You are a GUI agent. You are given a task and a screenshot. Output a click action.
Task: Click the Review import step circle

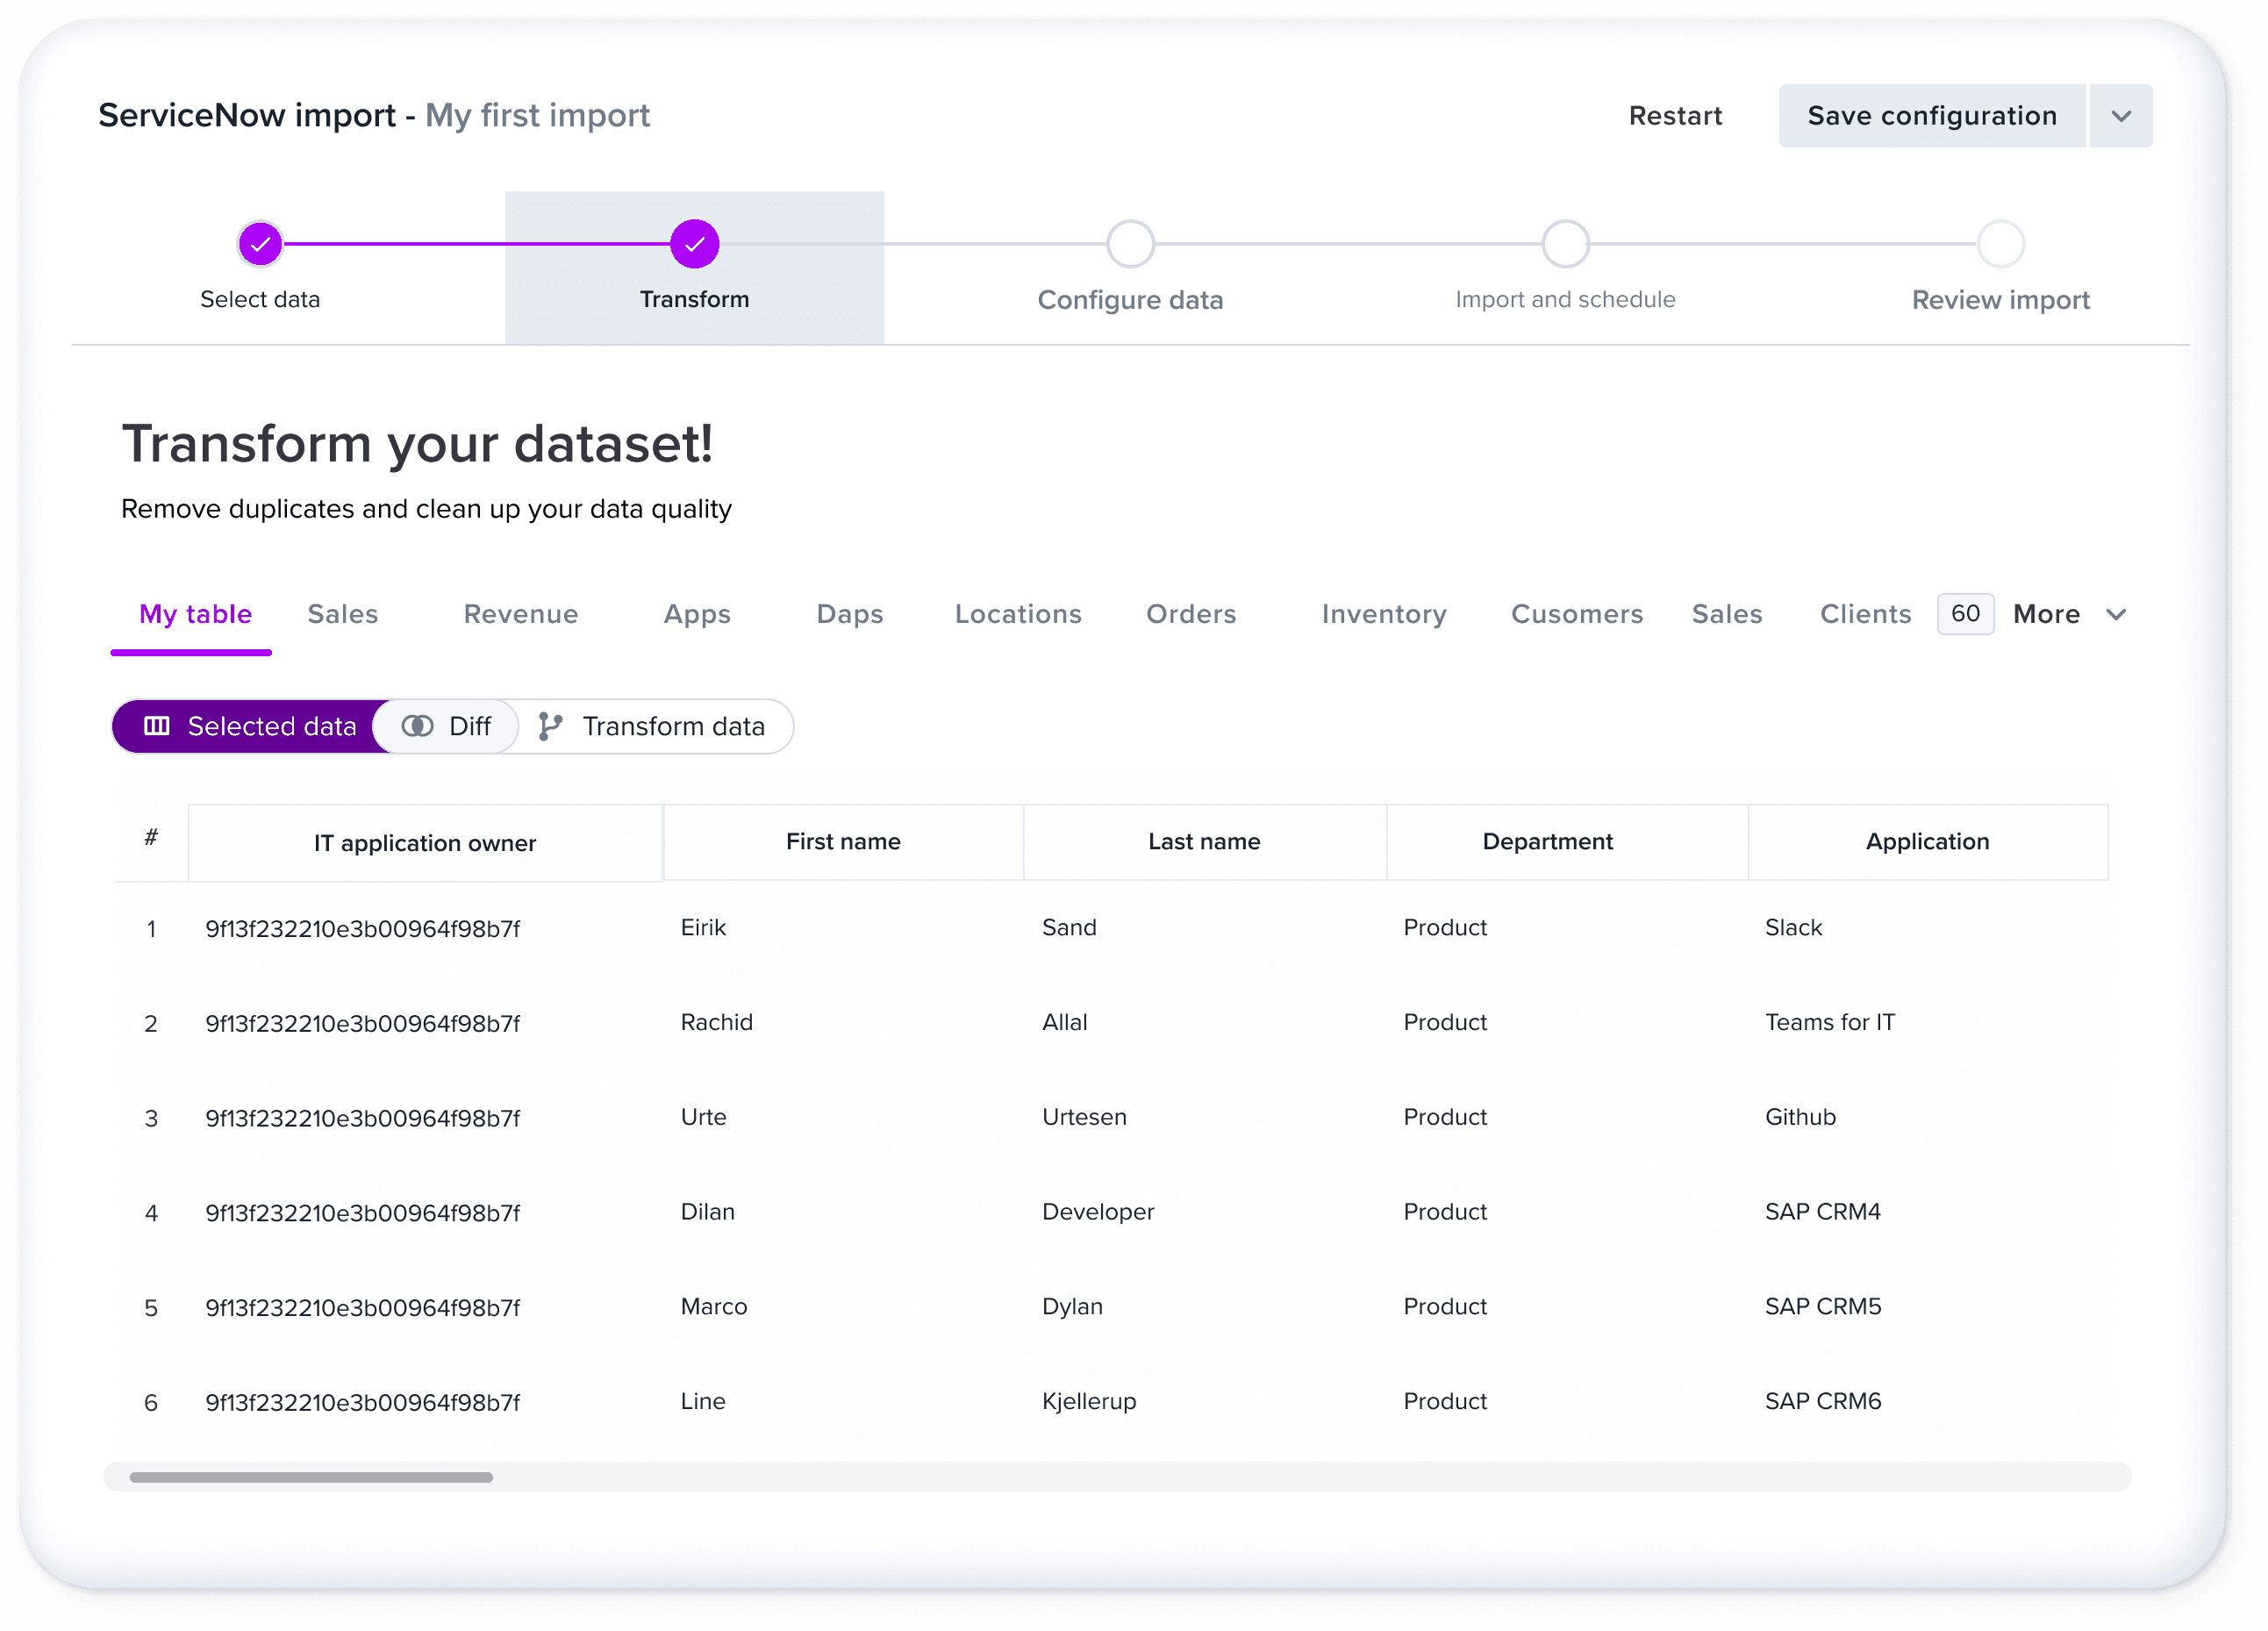pyautogui.click(x=2000, y=244)
